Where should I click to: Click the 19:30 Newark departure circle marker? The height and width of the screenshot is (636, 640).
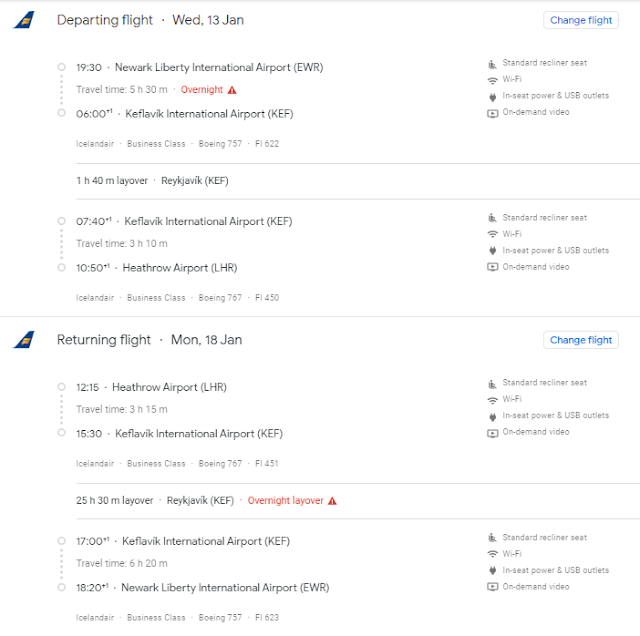coord(61,67)
